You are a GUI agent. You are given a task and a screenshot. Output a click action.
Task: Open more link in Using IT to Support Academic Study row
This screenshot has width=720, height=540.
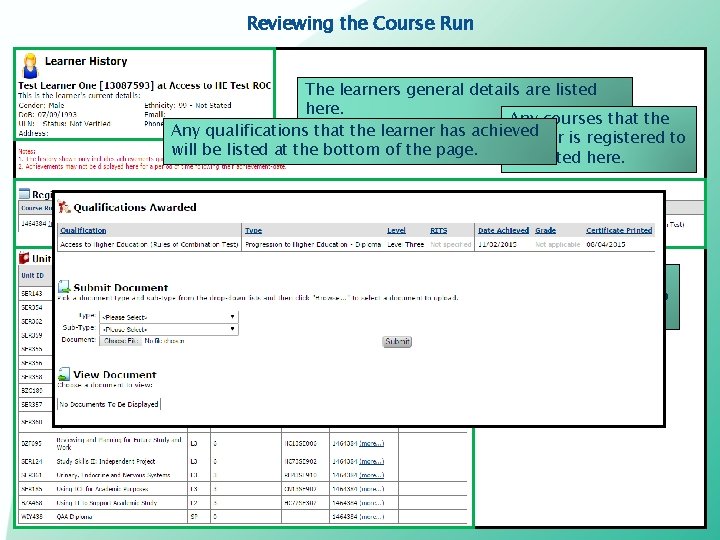click(x=371, y=503)
